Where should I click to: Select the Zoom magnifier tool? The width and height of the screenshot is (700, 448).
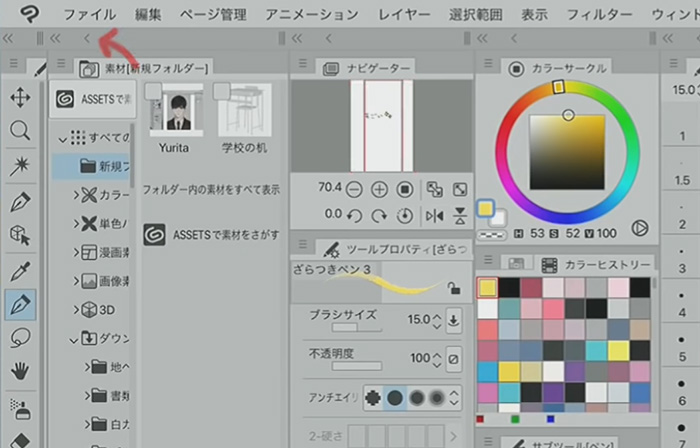pos(19,131)
